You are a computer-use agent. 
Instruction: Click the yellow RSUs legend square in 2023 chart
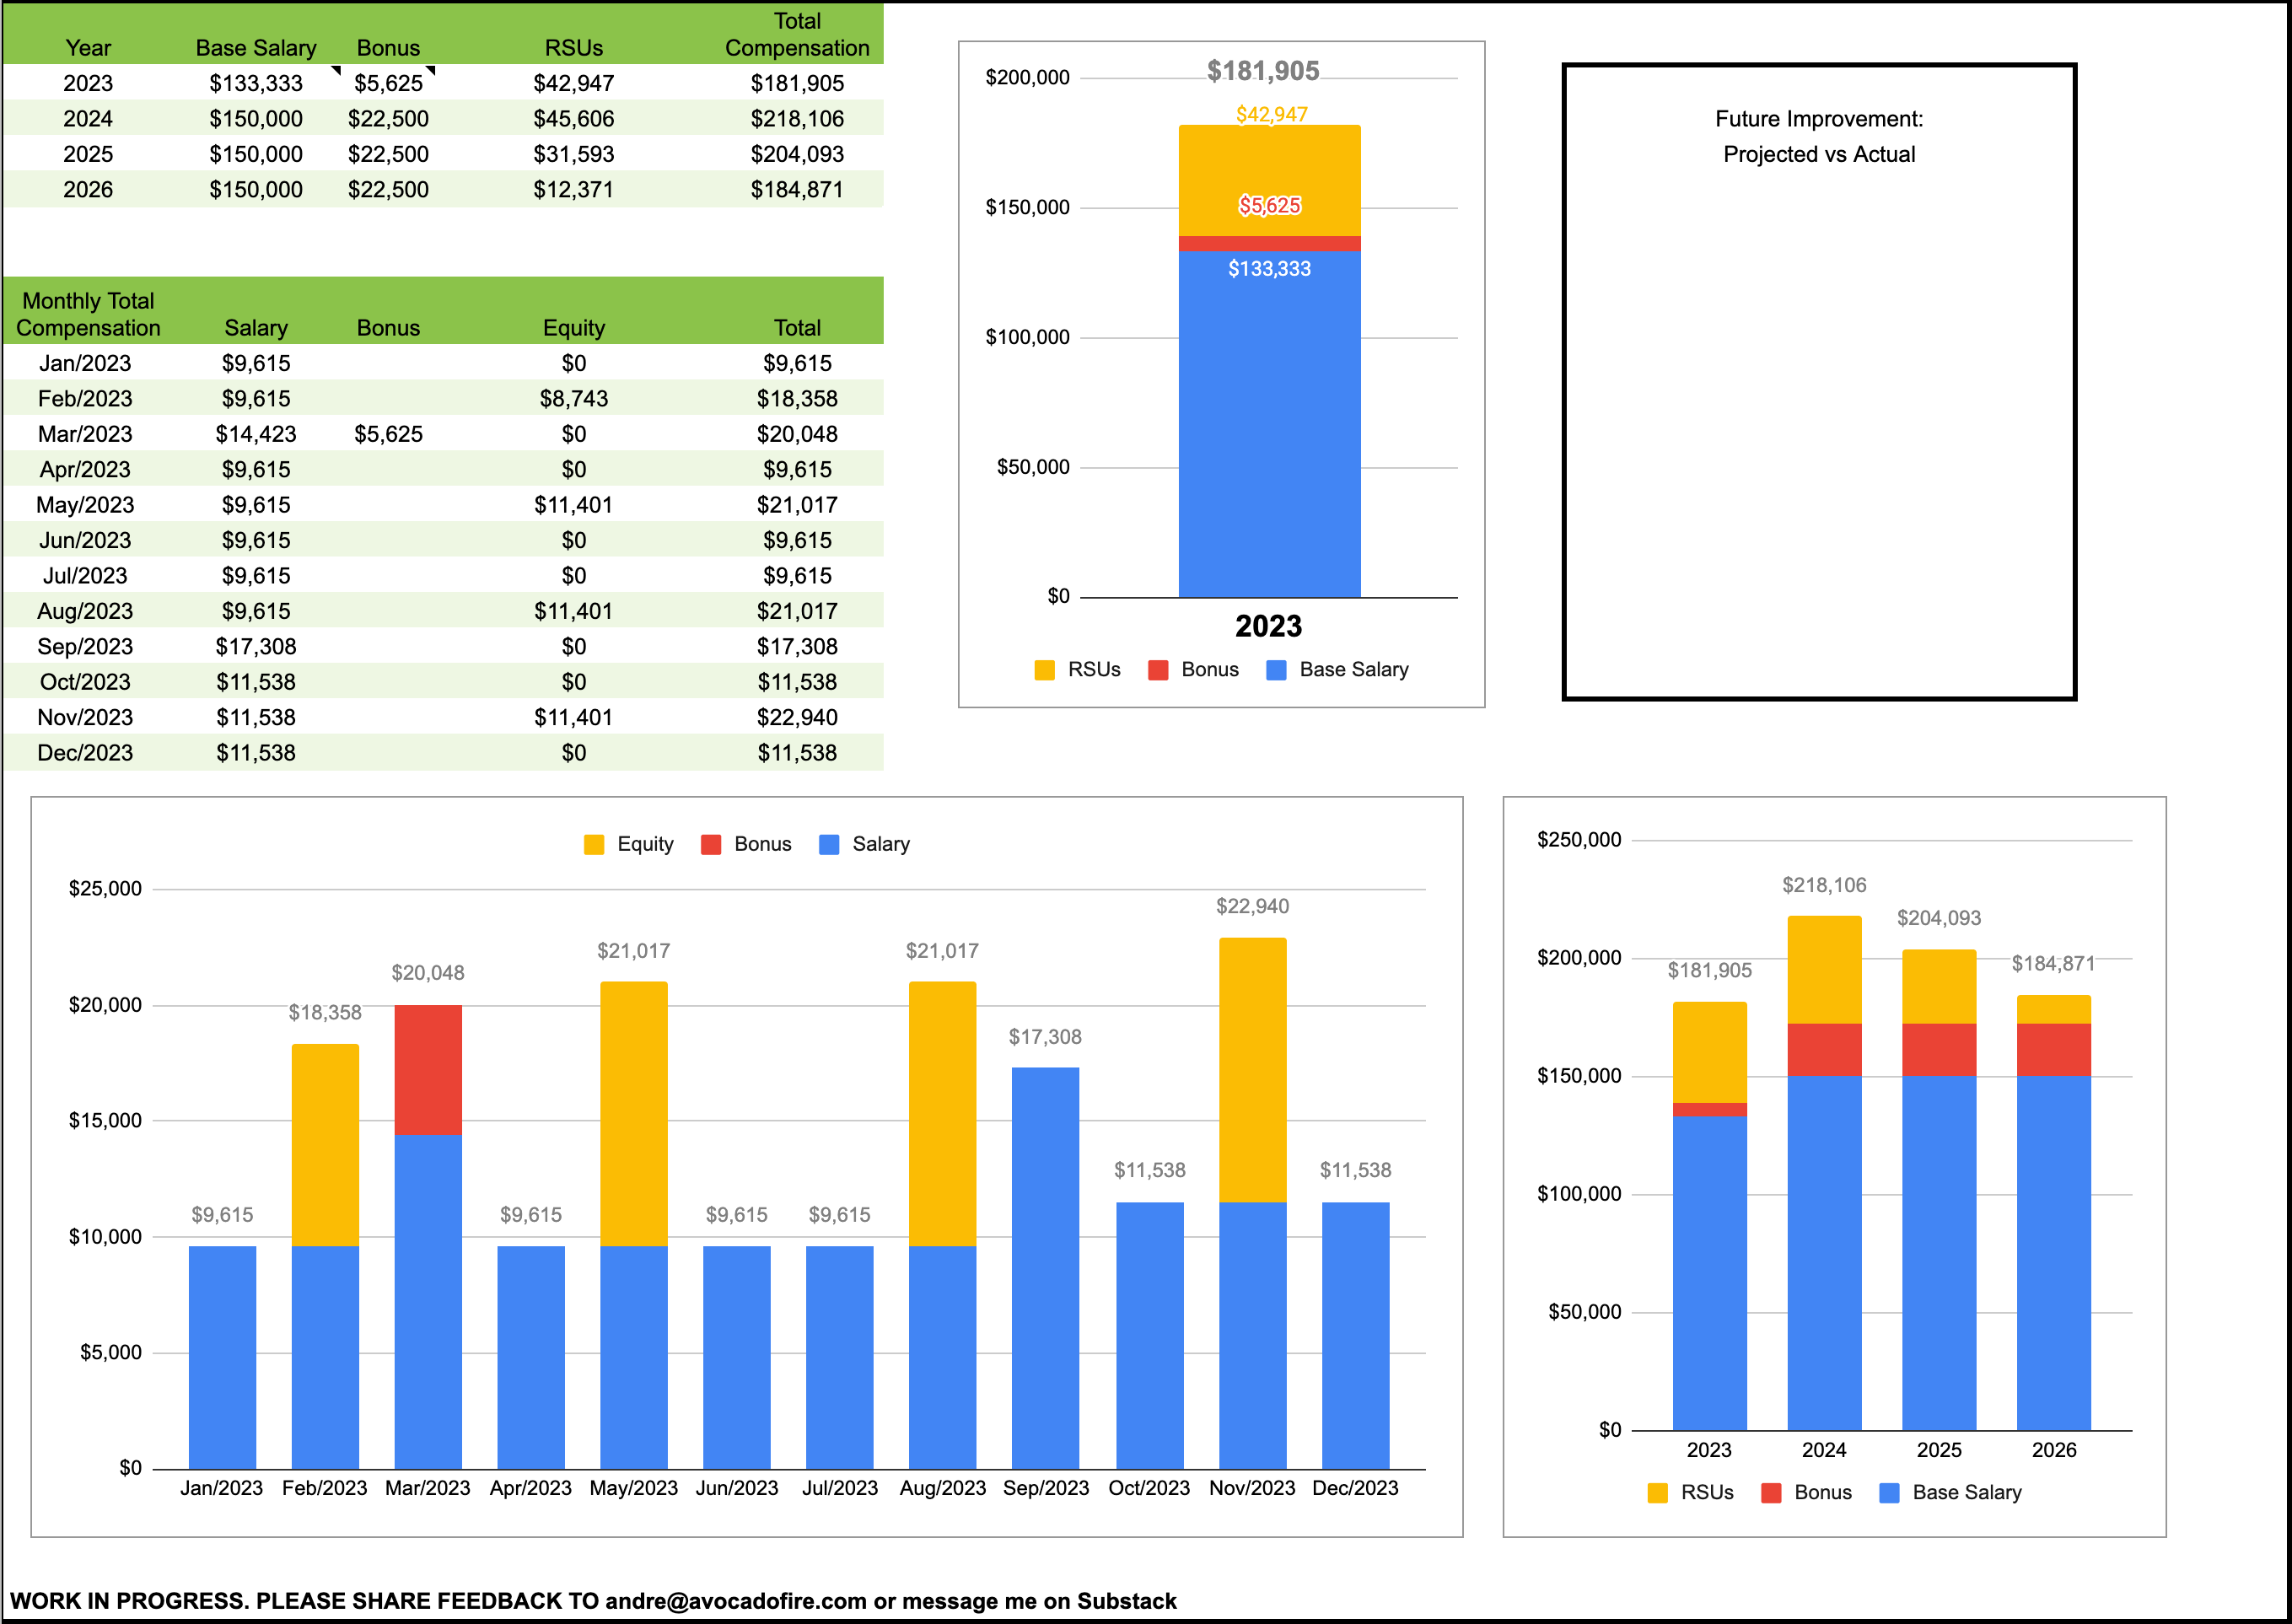(1046, 670)
